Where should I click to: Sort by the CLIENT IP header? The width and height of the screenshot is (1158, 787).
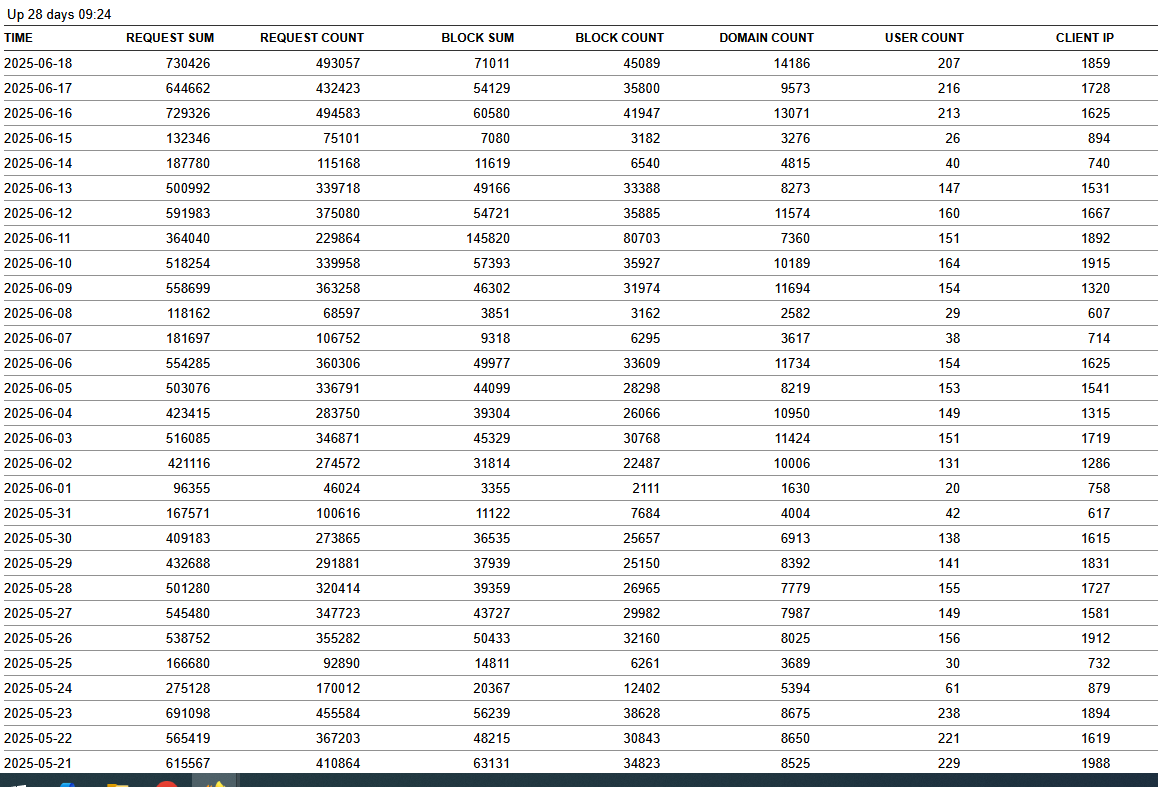(1085, 38)
